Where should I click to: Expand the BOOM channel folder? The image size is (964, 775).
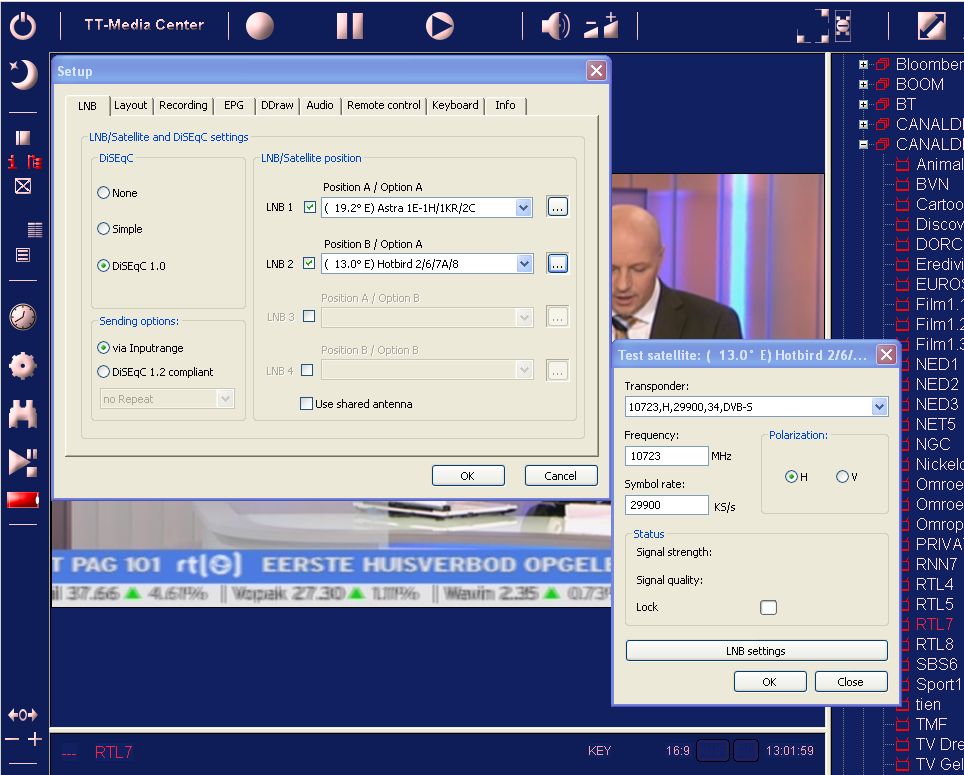pyautogui.click(x=863, y=85)
